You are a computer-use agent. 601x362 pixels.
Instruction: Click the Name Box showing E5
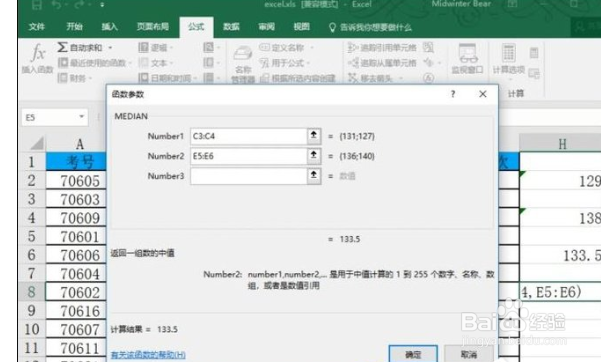point(50,117)
